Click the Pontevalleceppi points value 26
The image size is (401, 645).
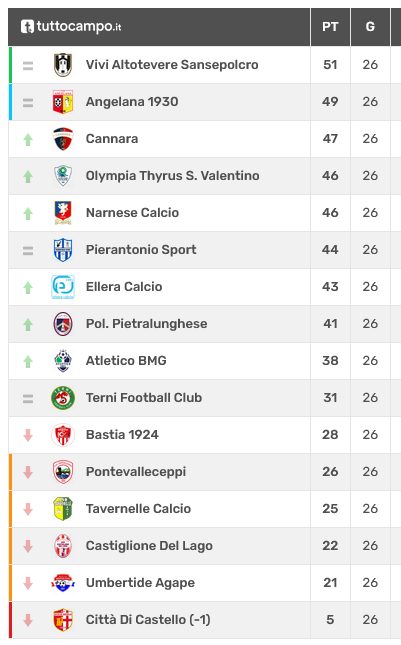330,472
